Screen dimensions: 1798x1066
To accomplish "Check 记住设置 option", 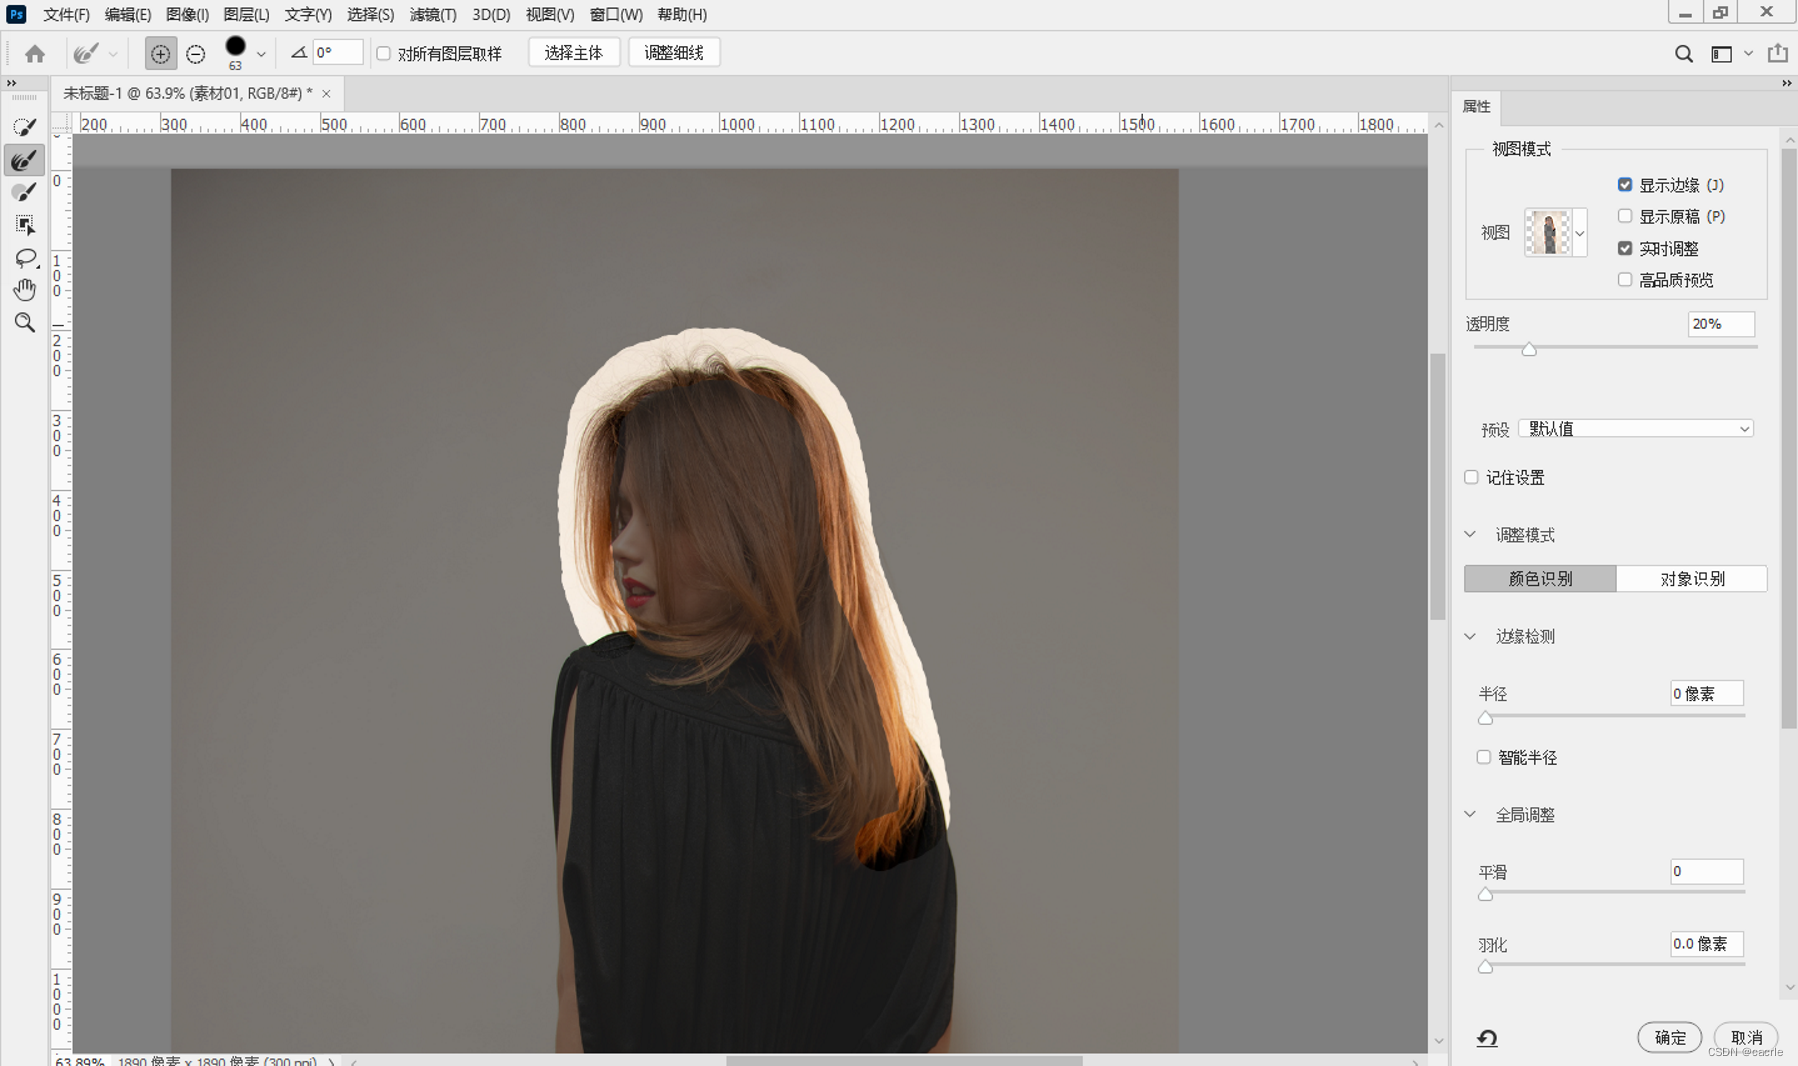I will click(x=1471, y=478).
